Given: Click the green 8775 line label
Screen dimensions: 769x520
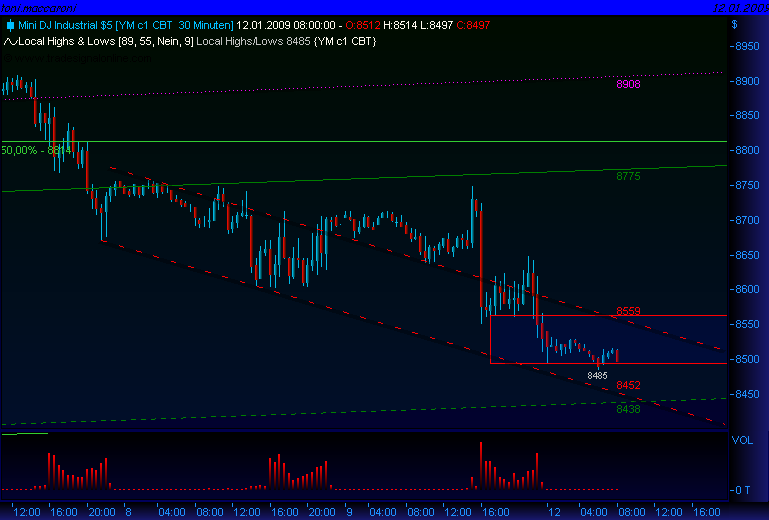Looking at the screenshot, I should click(628, 176).
